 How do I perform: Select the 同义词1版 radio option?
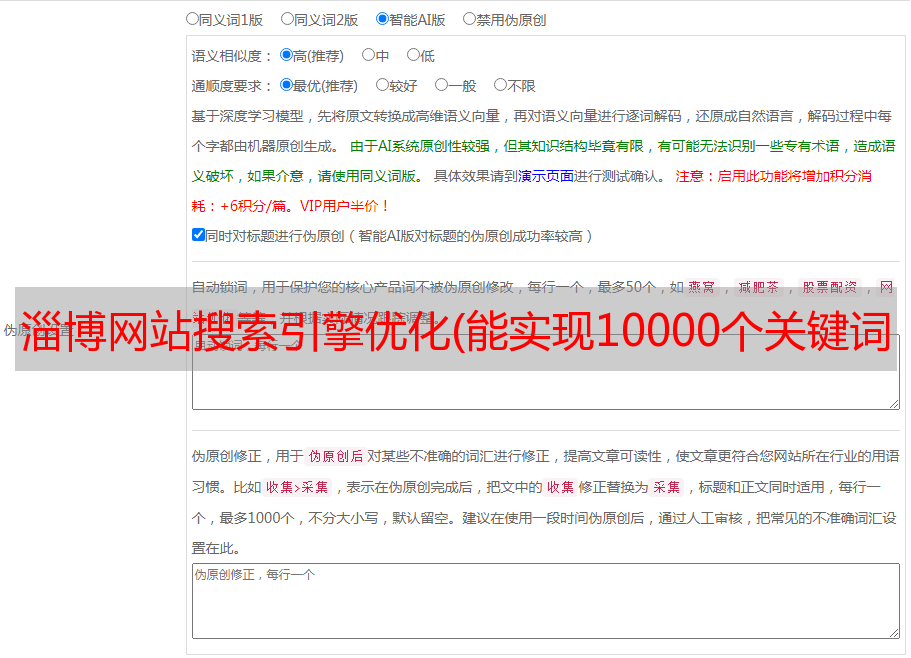tap(192, 19)
